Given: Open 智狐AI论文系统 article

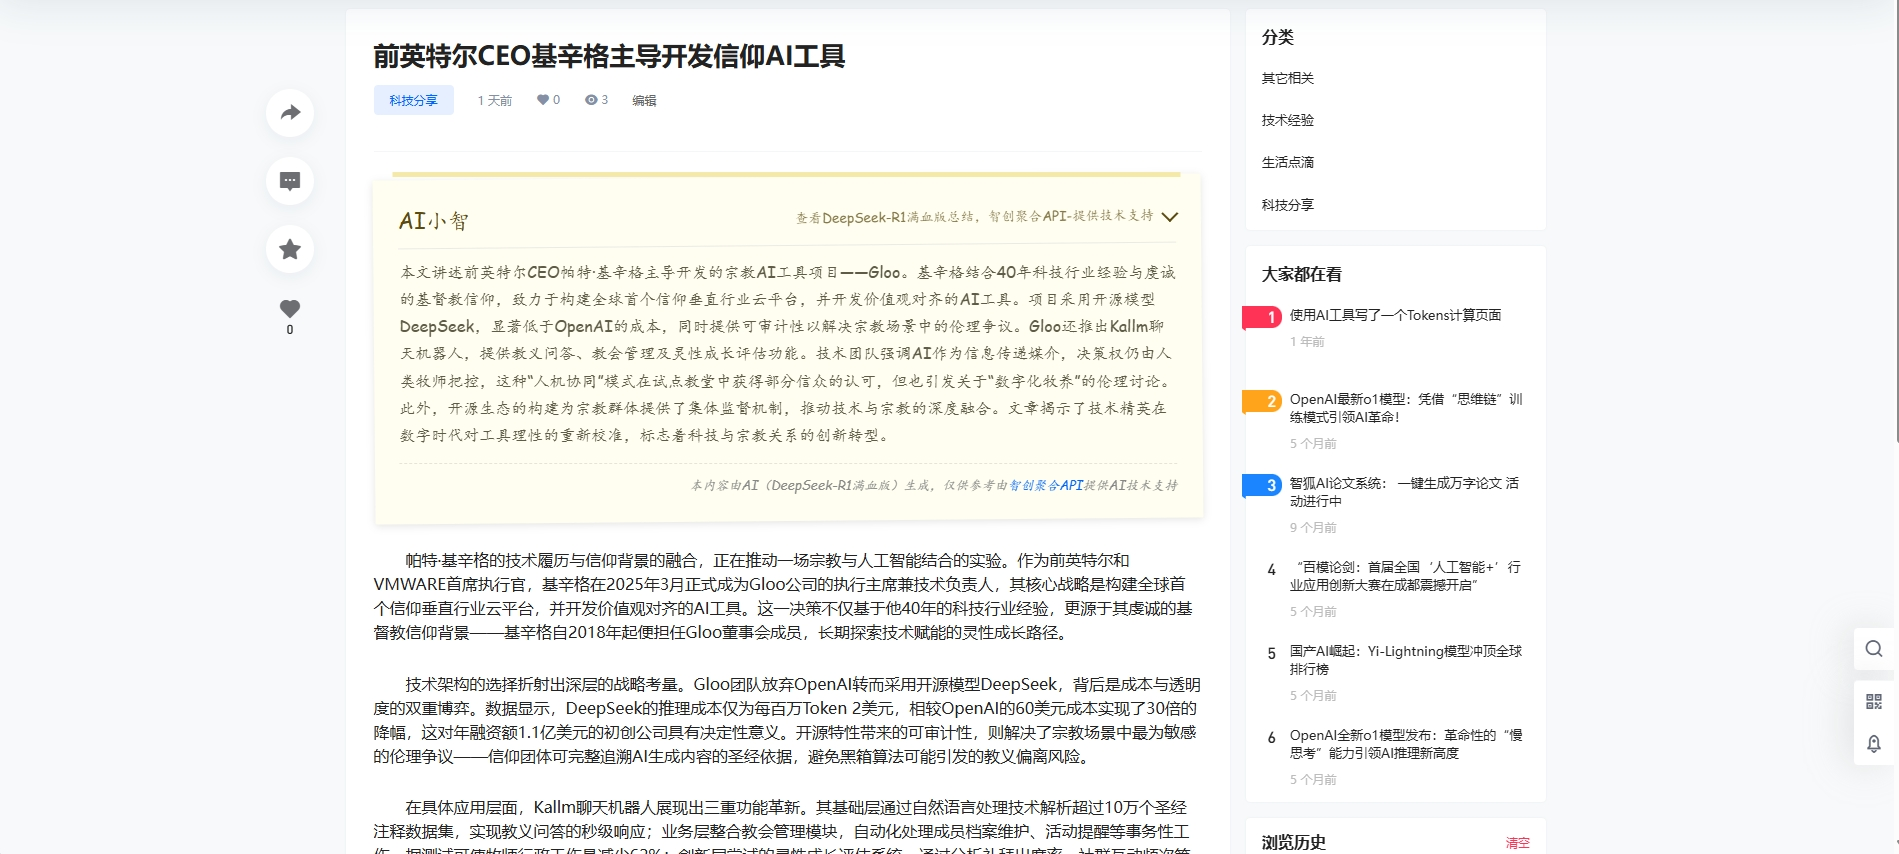Looking at the screenshot, I should pyautogui.click(x=1403, y=492).
